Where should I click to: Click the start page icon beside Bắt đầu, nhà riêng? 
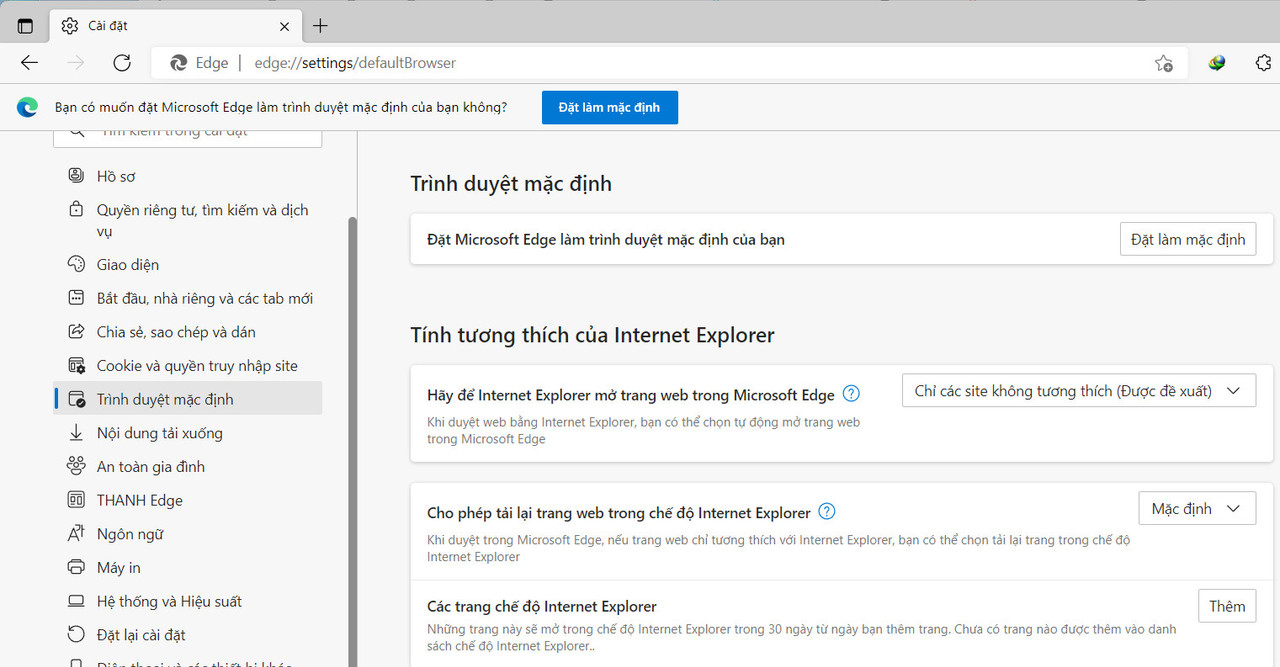[x=76, y=298]
